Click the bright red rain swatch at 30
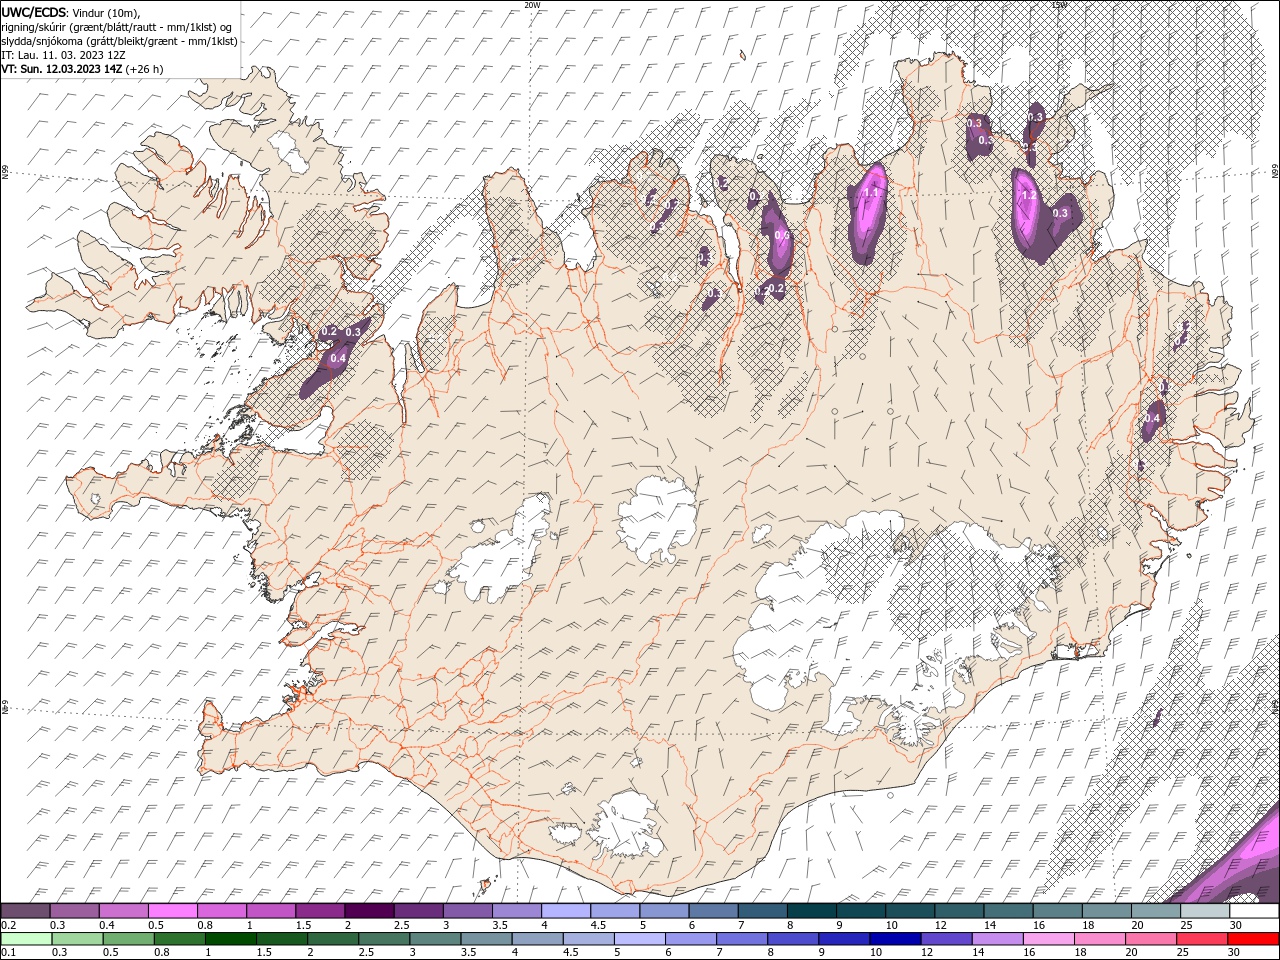This screenshot has width=1280, height=960. tap(1253, 939)
